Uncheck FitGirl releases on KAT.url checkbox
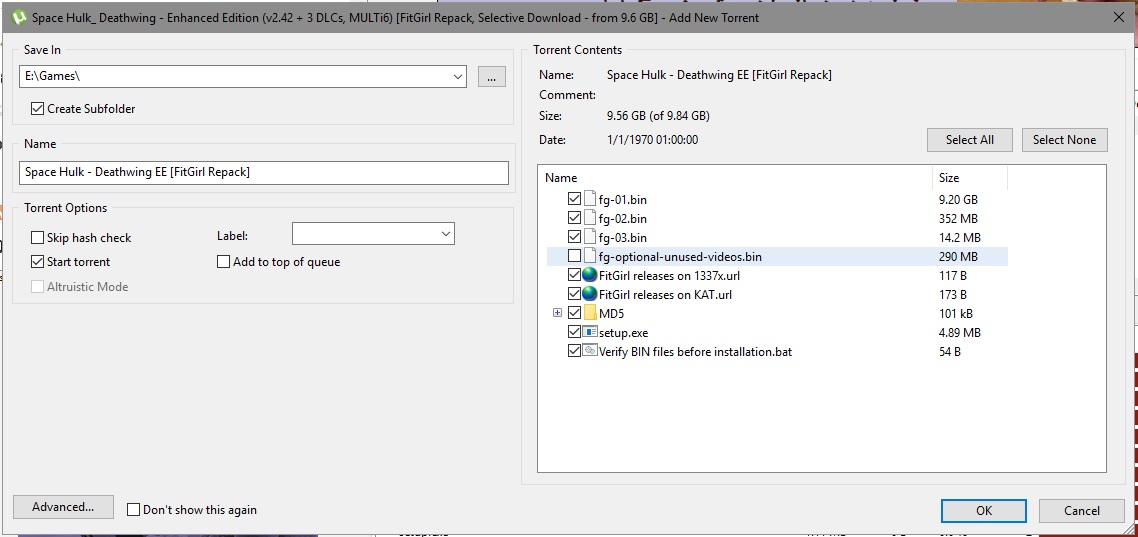 [x=574, y=294]
